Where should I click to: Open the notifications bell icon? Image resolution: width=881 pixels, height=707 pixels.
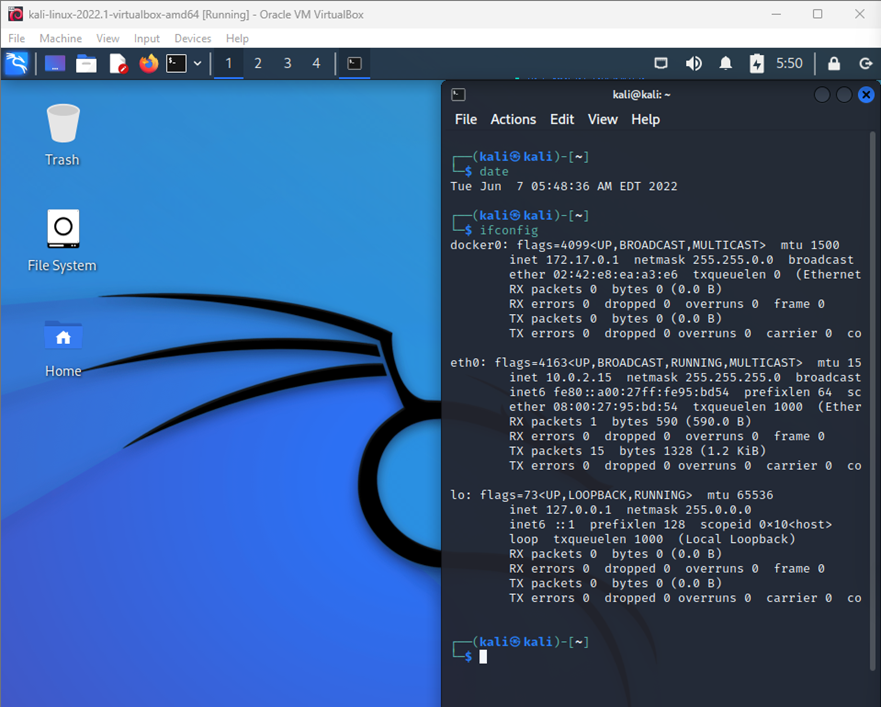[726, 64]
